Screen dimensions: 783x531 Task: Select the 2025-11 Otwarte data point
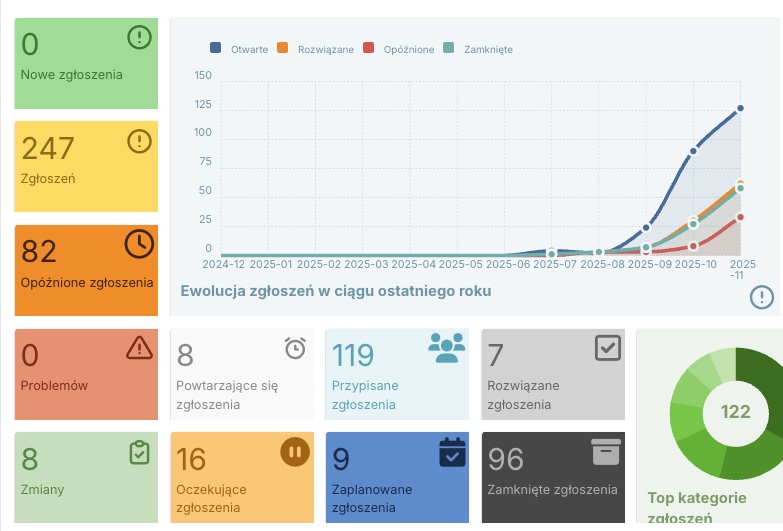[x=740, y=108]
